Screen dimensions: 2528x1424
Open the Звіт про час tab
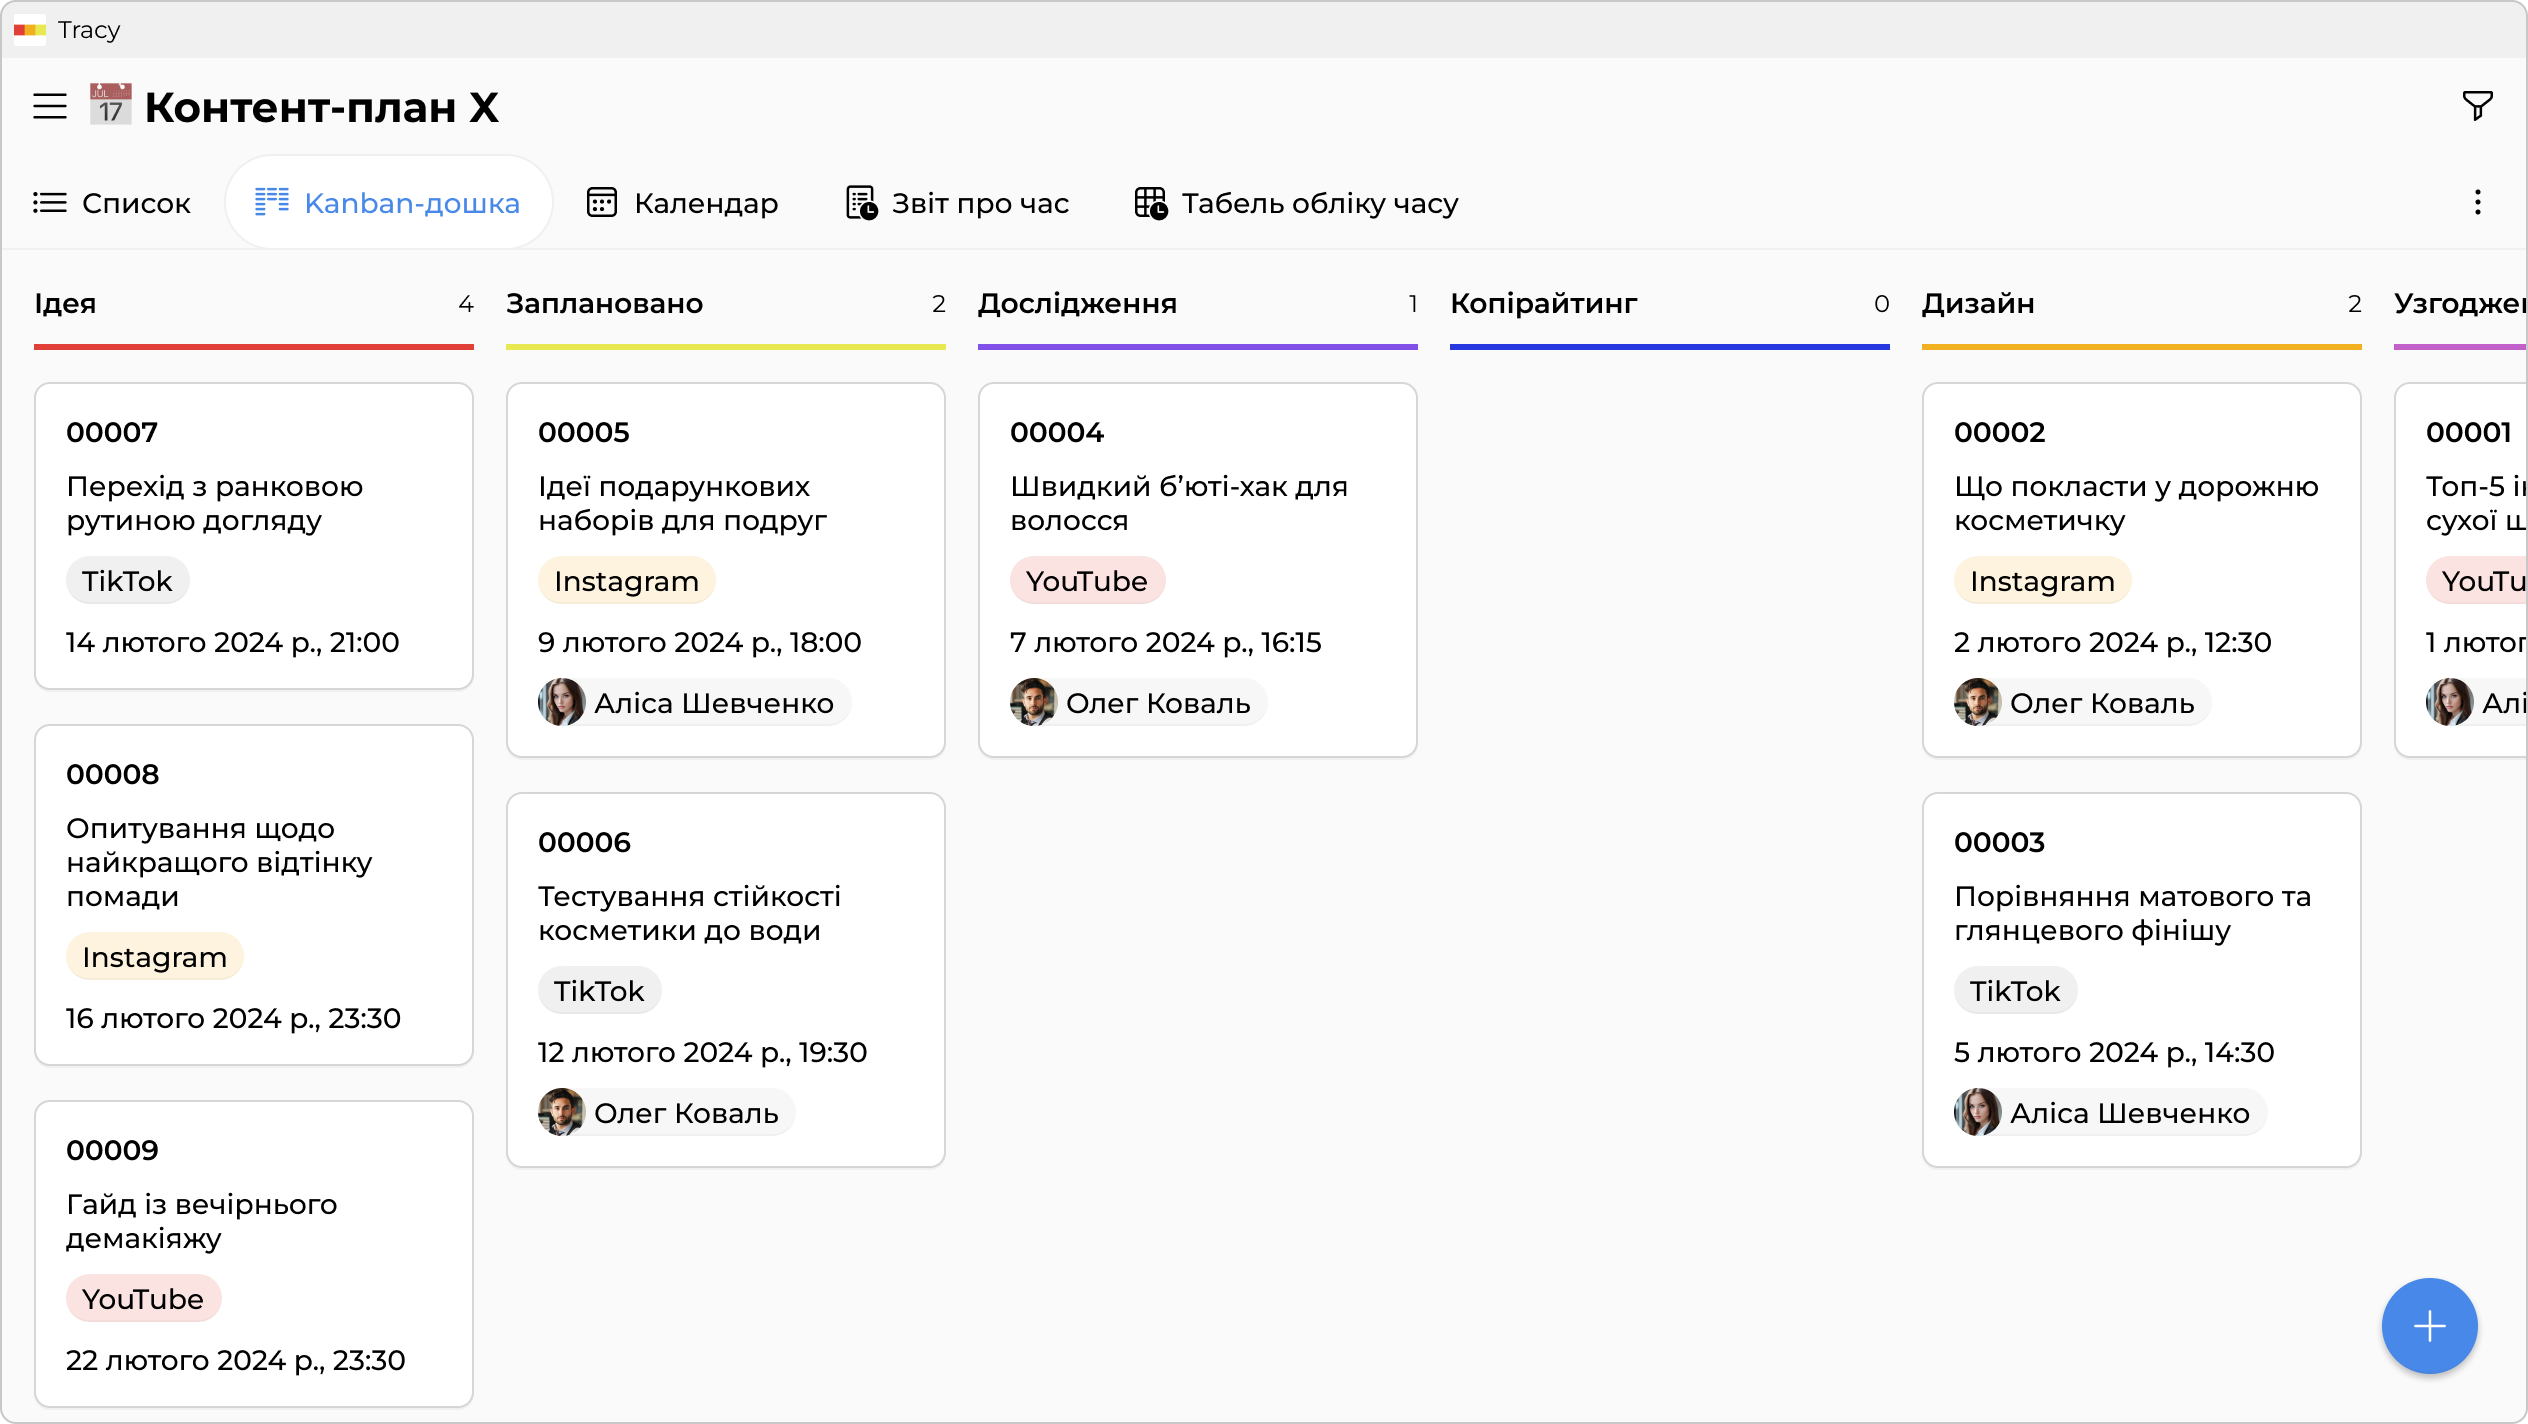coord(957,203)
